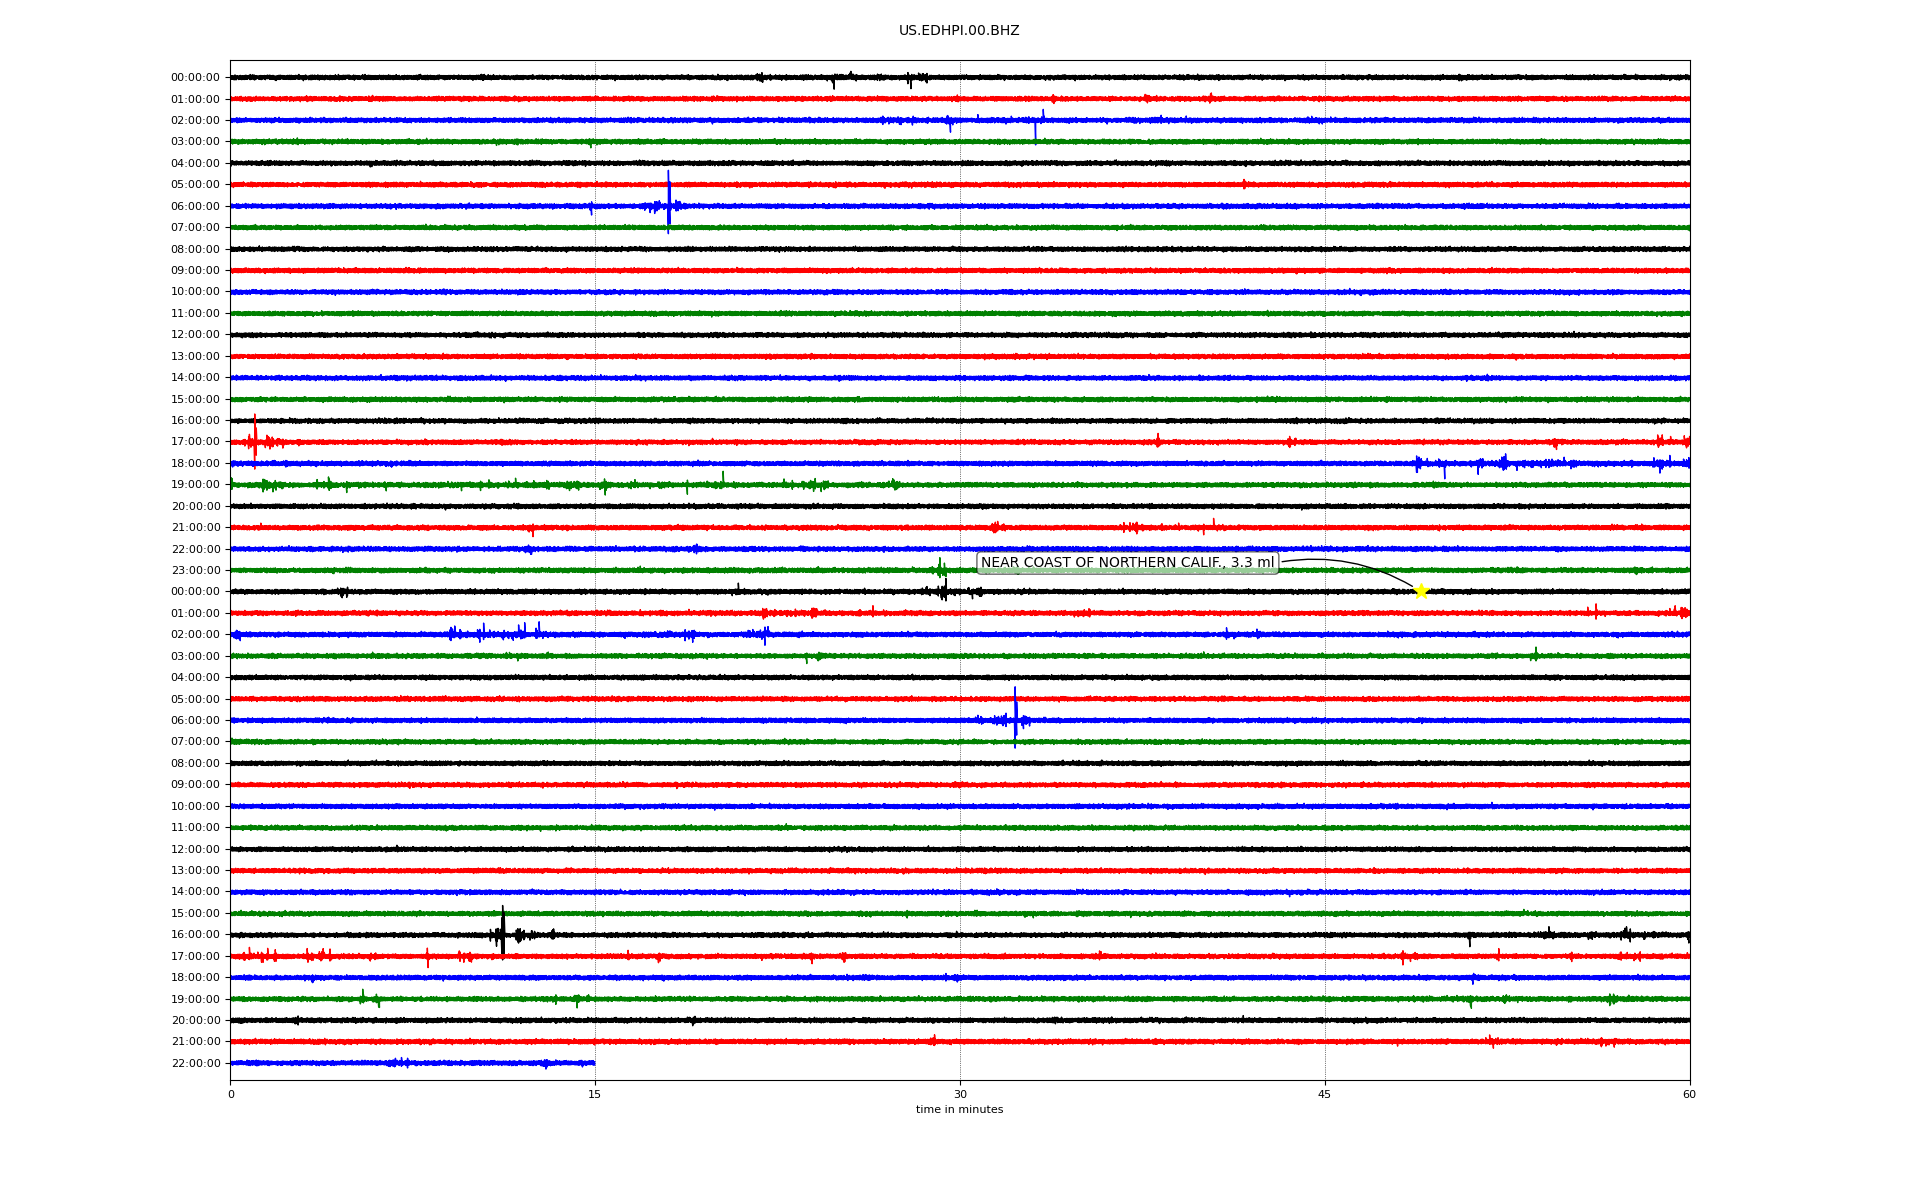Click the x-axis tick label 15
The height and width of the screenshot is (1200, 1920).
point(595,1095)
